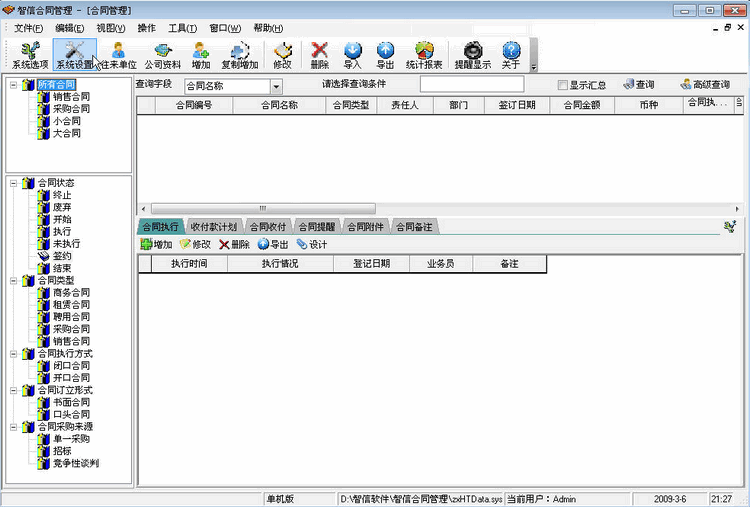Click 高级查询 advanced search button
This screenshot has height=507, width=750.
[705, 85]
